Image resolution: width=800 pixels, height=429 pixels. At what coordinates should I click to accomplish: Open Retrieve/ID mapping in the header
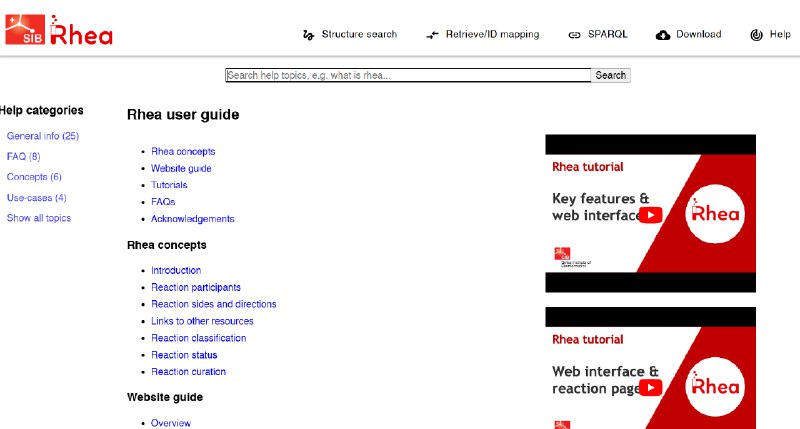click(x=492, y=34)
